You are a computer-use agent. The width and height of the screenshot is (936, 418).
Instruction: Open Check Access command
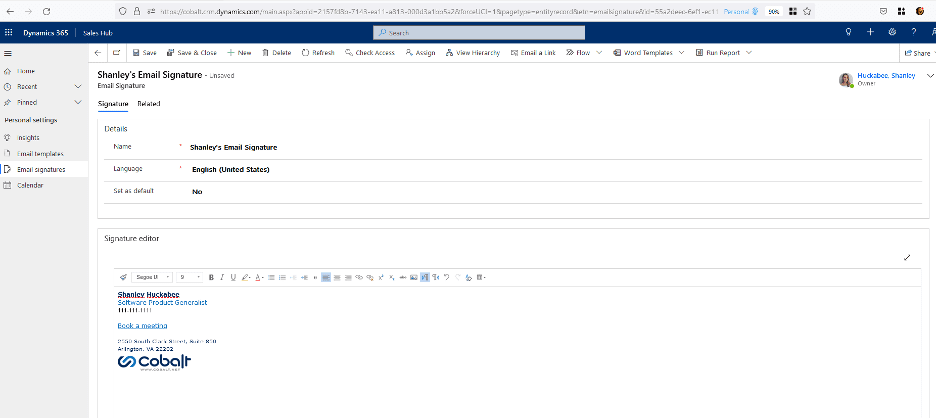tap(370, 53)
